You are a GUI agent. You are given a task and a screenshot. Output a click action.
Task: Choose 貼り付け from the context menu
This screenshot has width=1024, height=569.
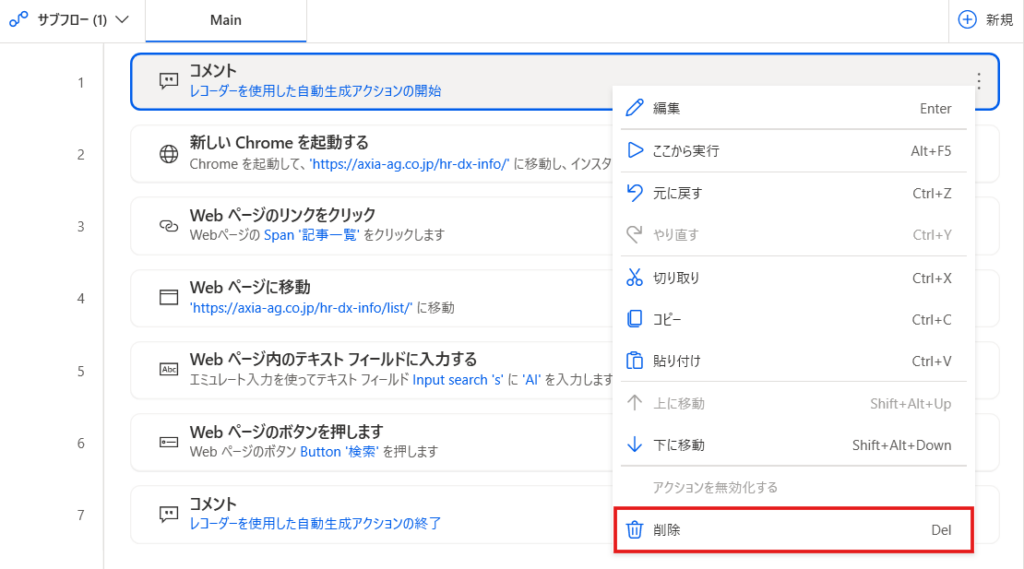pos(676,361)
